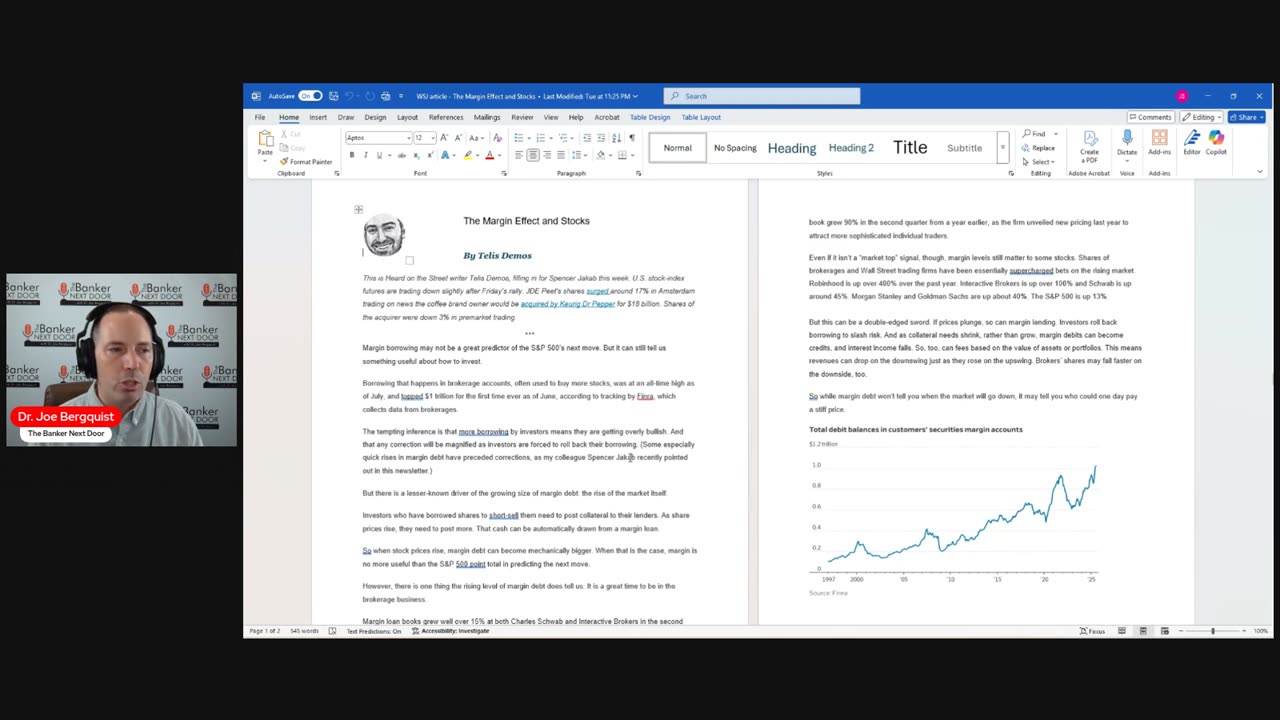Toggle Underline formatting
This screenshot has height=720, width=1280.
(x=379, y=155)
